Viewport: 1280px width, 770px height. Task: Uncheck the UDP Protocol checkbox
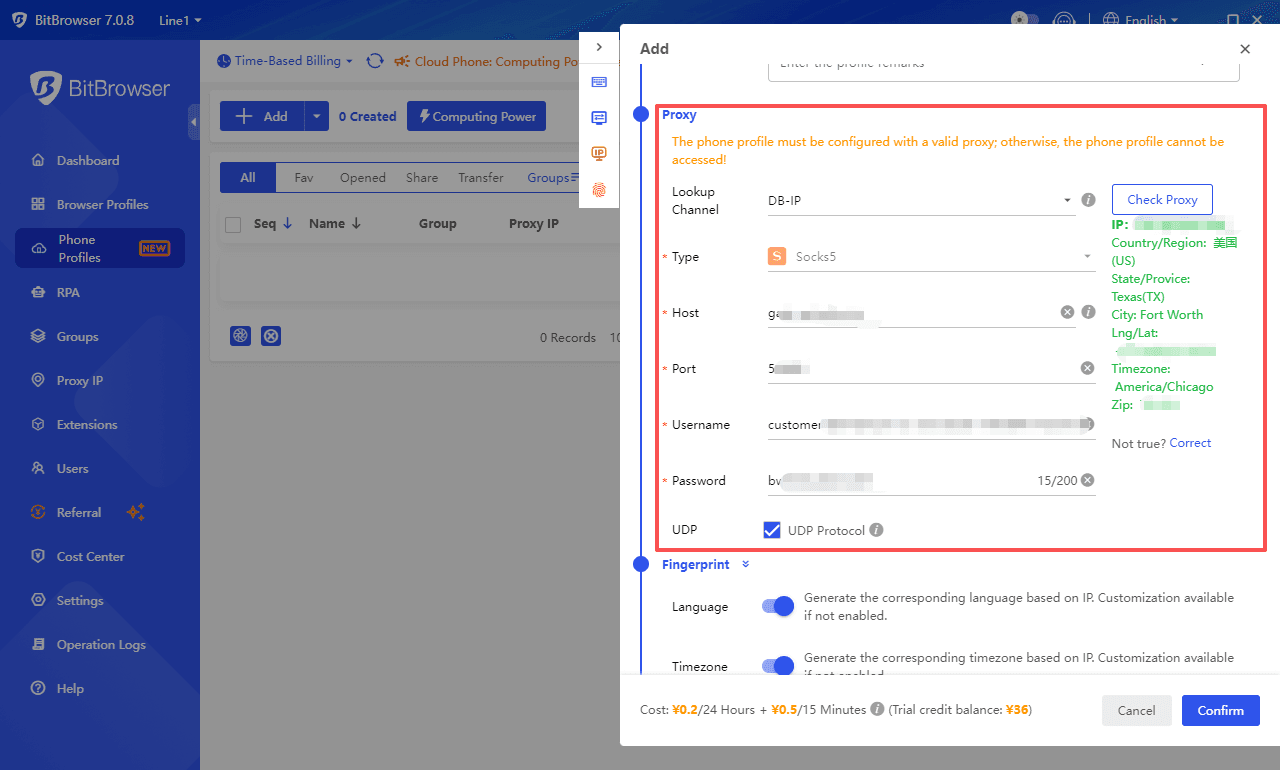point(772,530)
